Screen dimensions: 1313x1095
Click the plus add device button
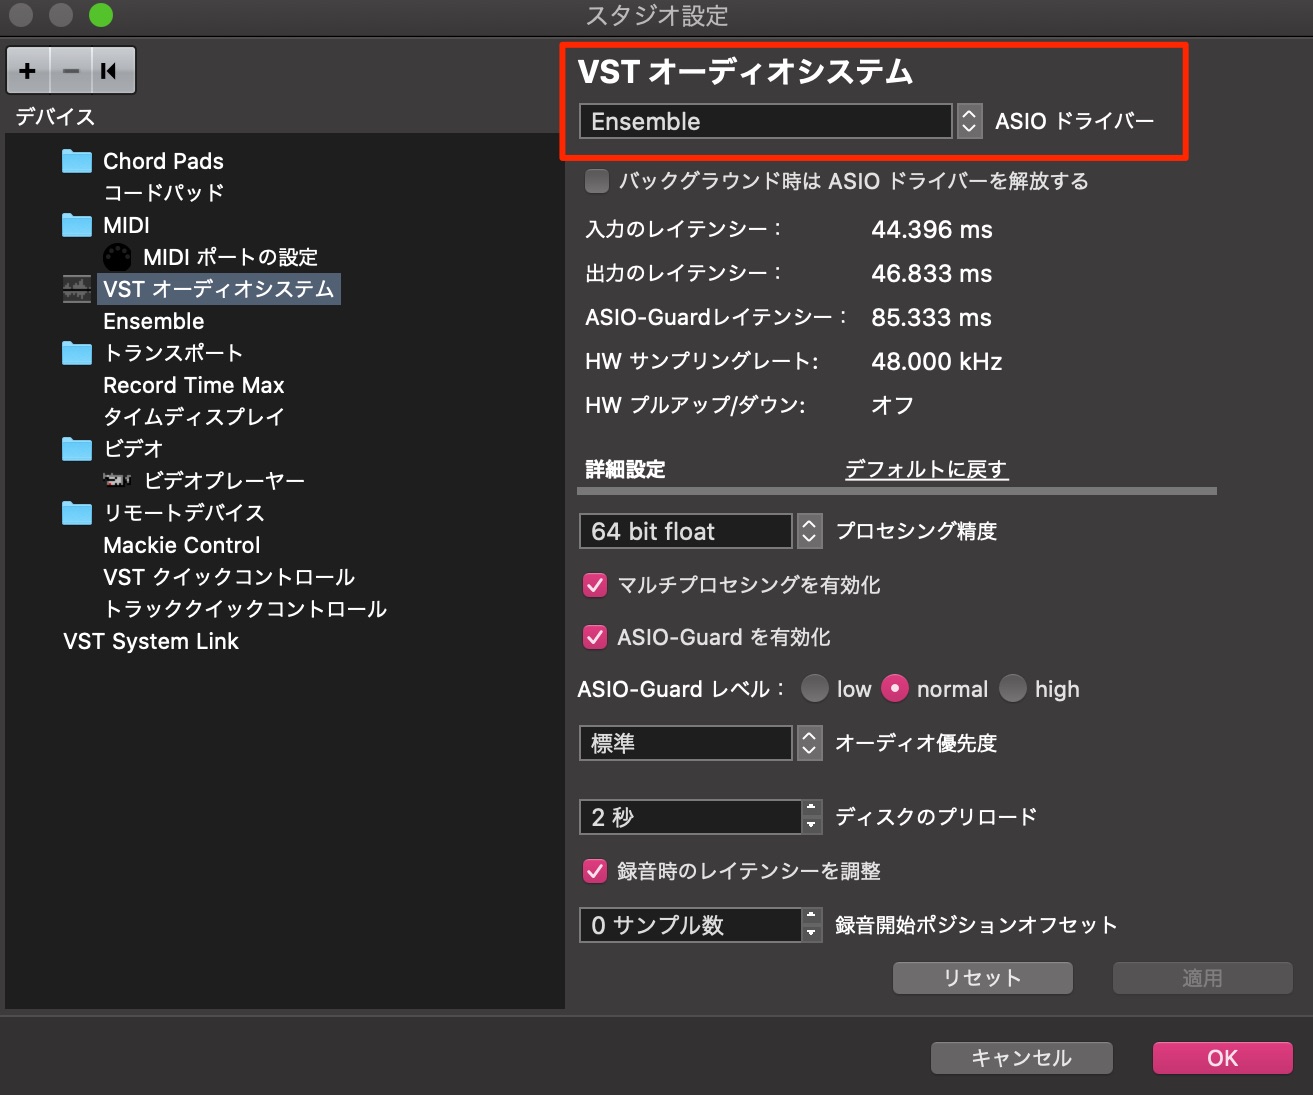click(x=28, y=70)
